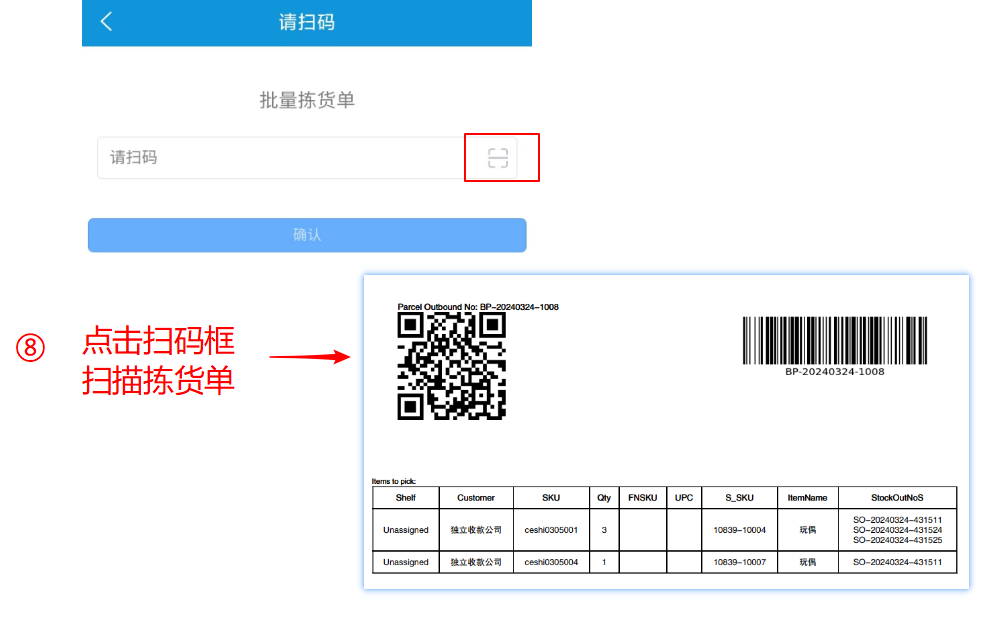Click the QR code on the picking sheet
Screen dimensions: 985x642
[x=451, y=366]
